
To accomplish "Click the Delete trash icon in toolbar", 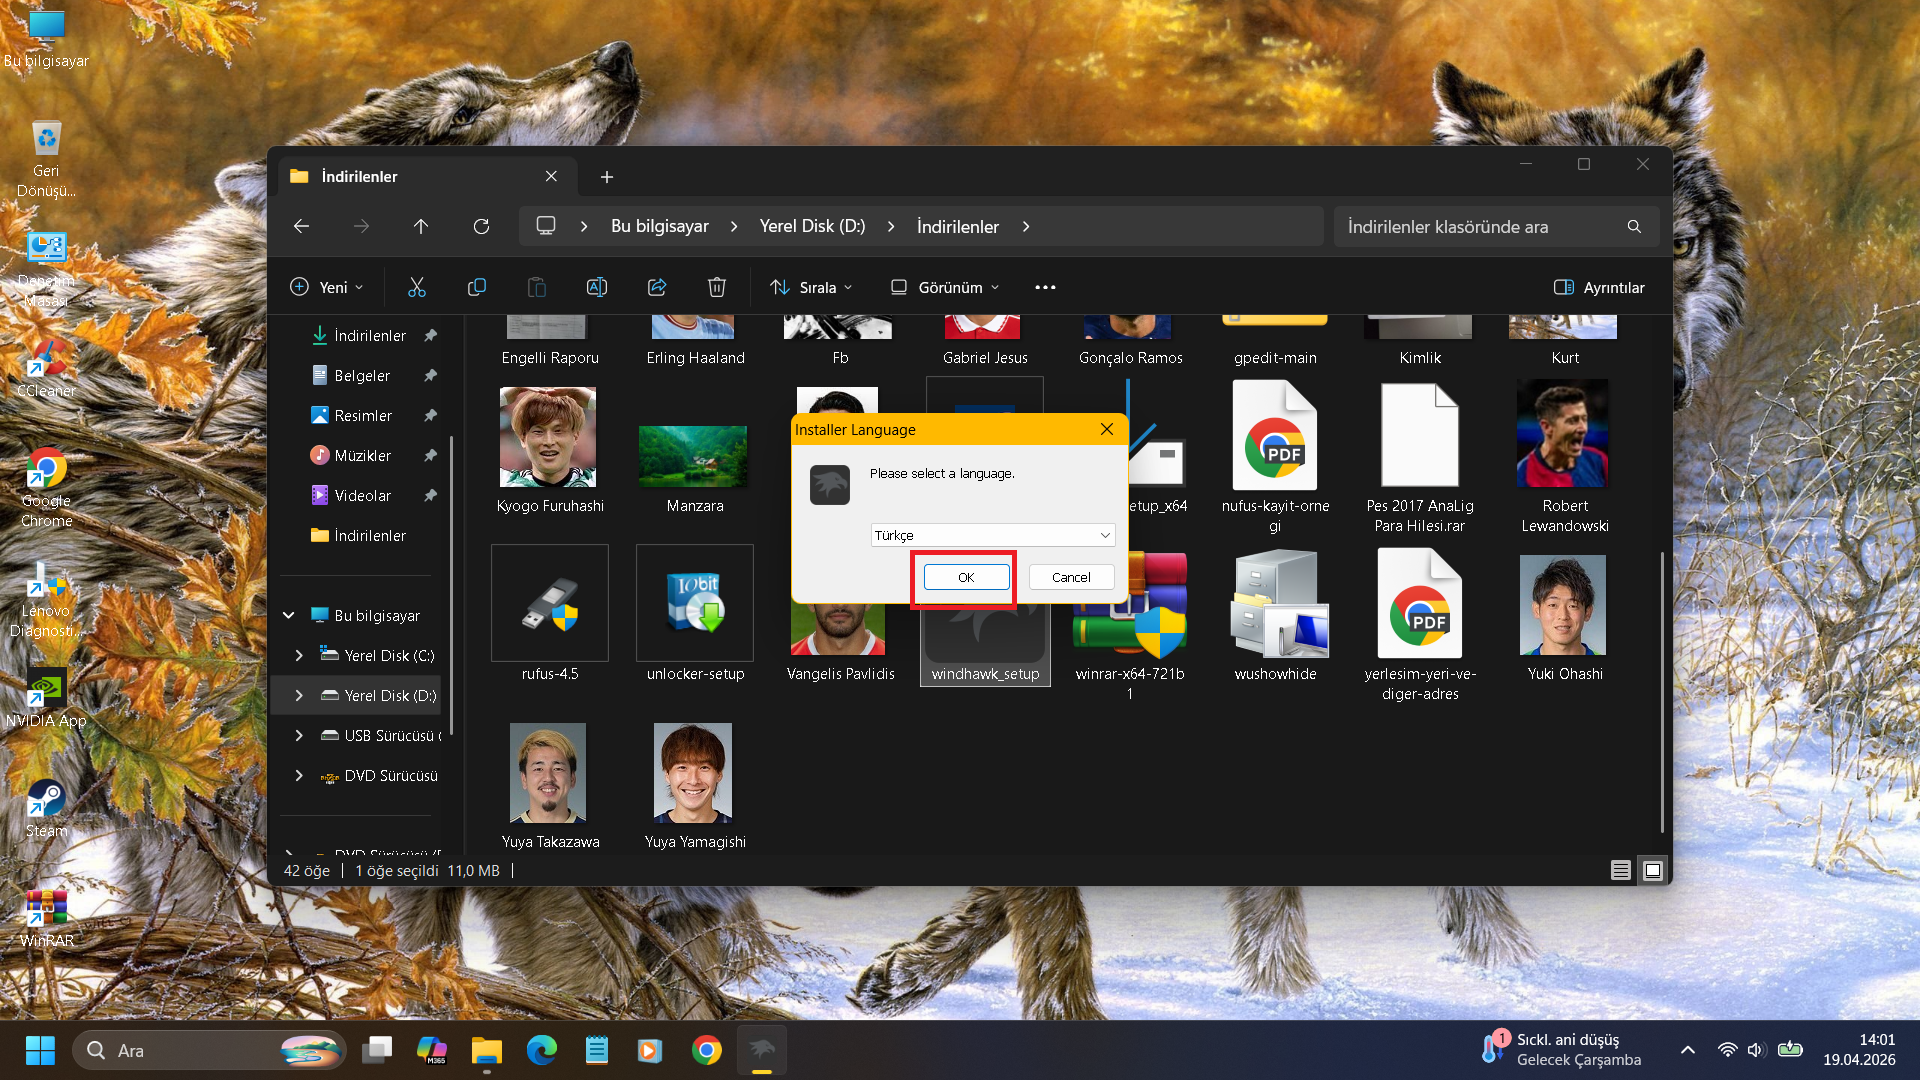I will (717, 287).
